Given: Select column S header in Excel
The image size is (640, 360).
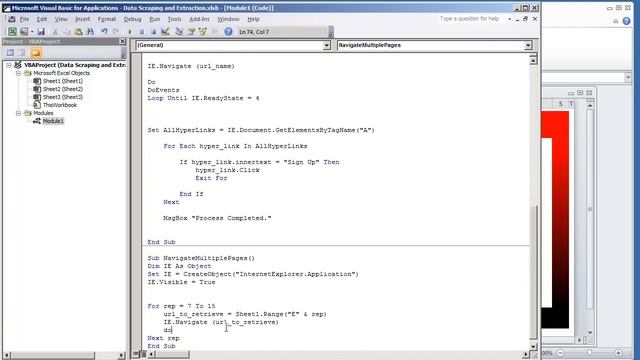Looking at the screenshot, I should pyautogui.click(x=561, y=104).
